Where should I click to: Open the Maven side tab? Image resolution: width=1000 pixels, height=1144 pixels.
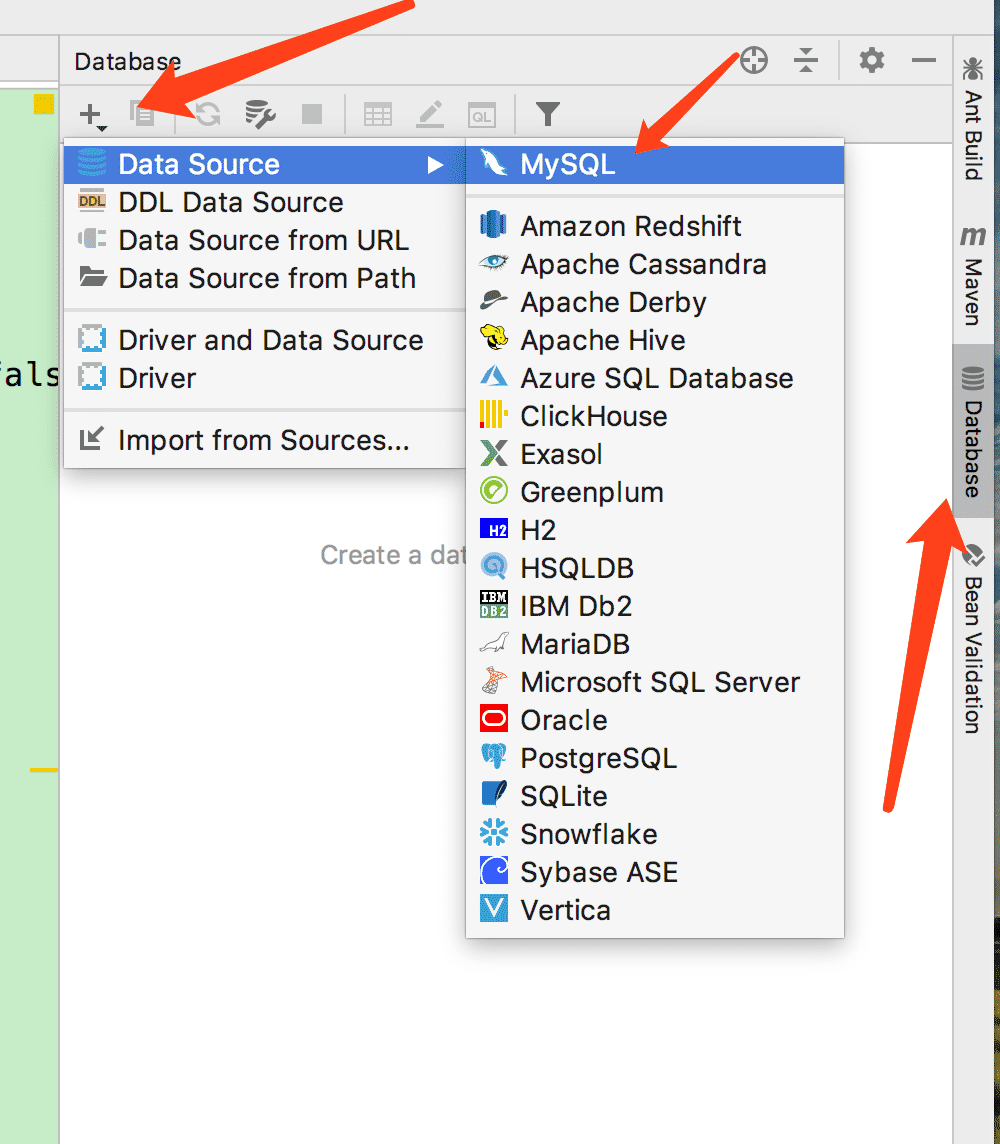pyautogui.click(x=972, y=277)
